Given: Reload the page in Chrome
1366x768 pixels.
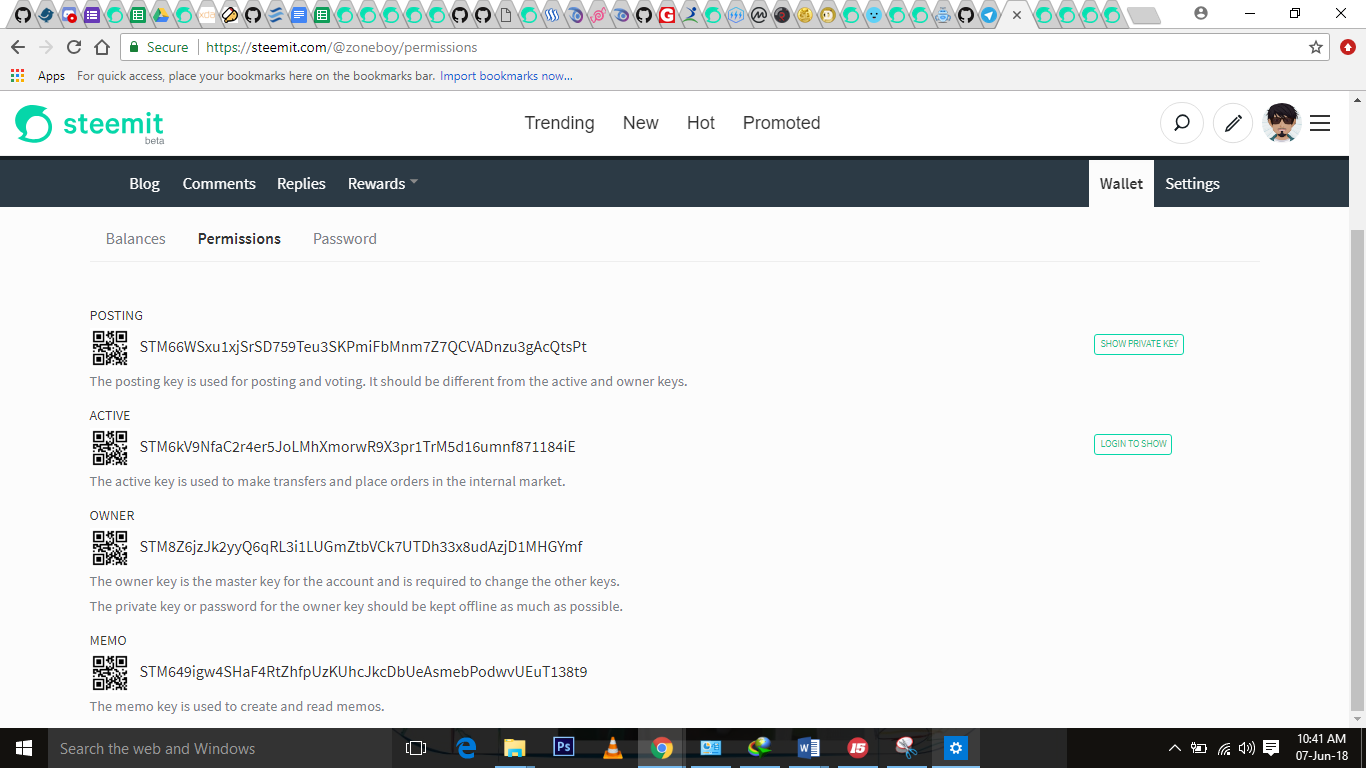Looking at the screenshot, I should [74, 47].
